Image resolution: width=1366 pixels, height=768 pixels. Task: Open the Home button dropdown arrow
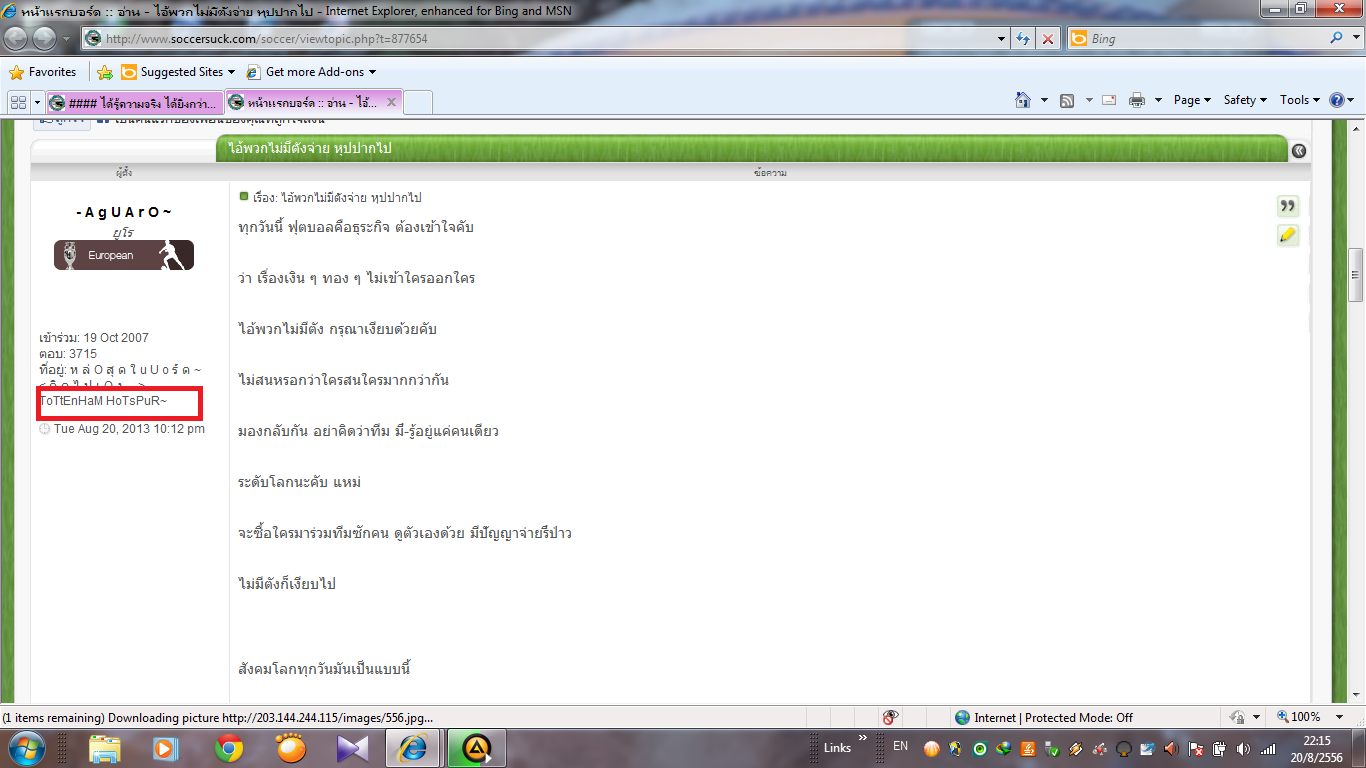(x=1044, y=100)
